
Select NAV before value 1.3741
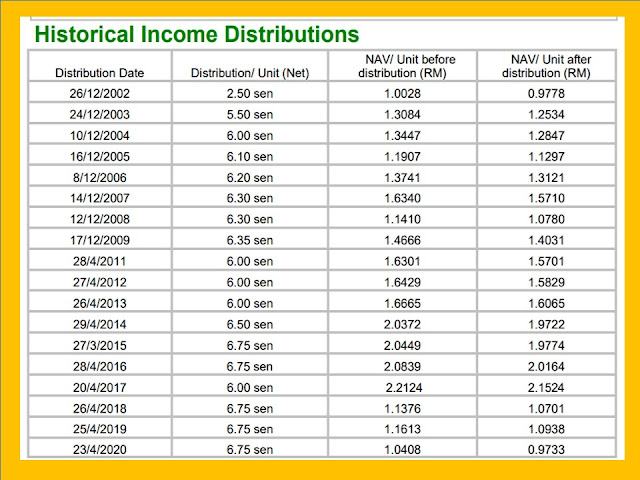click(402, 178)
